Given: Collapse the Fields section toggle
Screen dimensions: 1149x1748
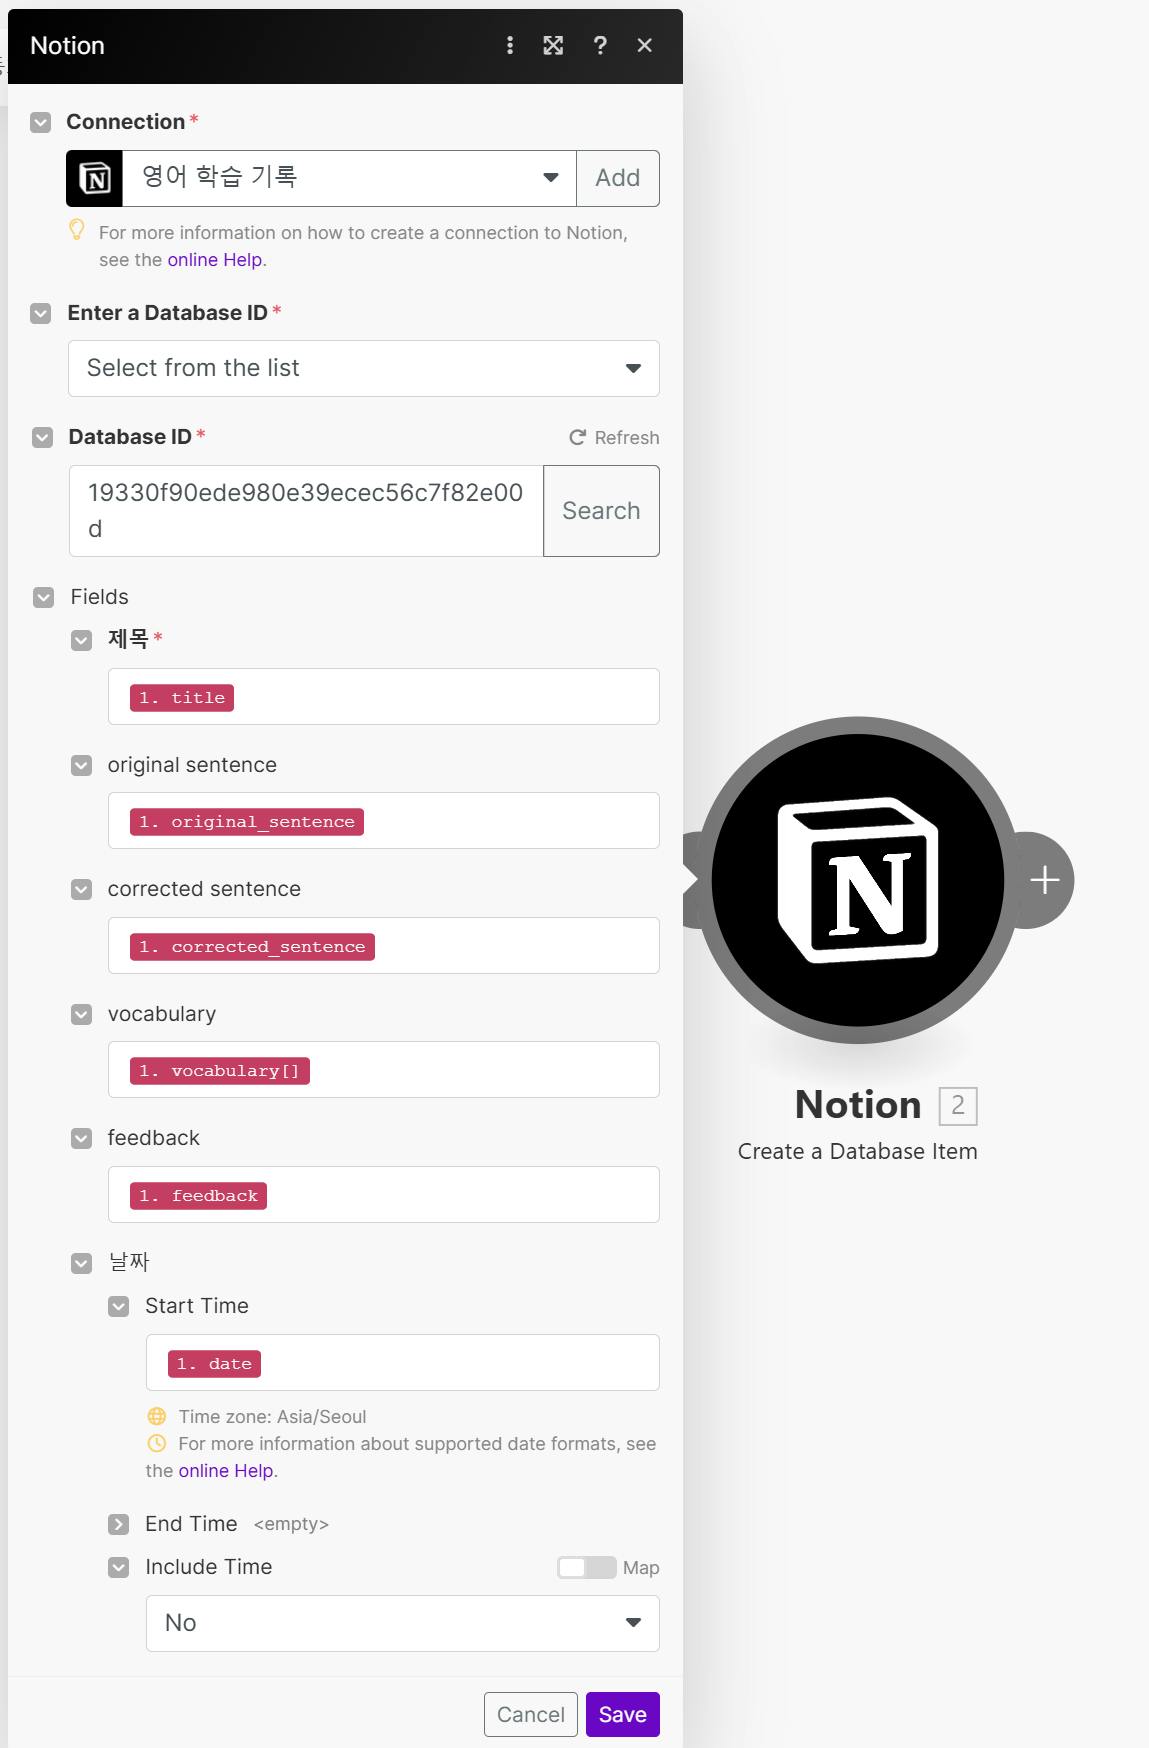Looking at the screenshot, I should [x=43, y=597].
